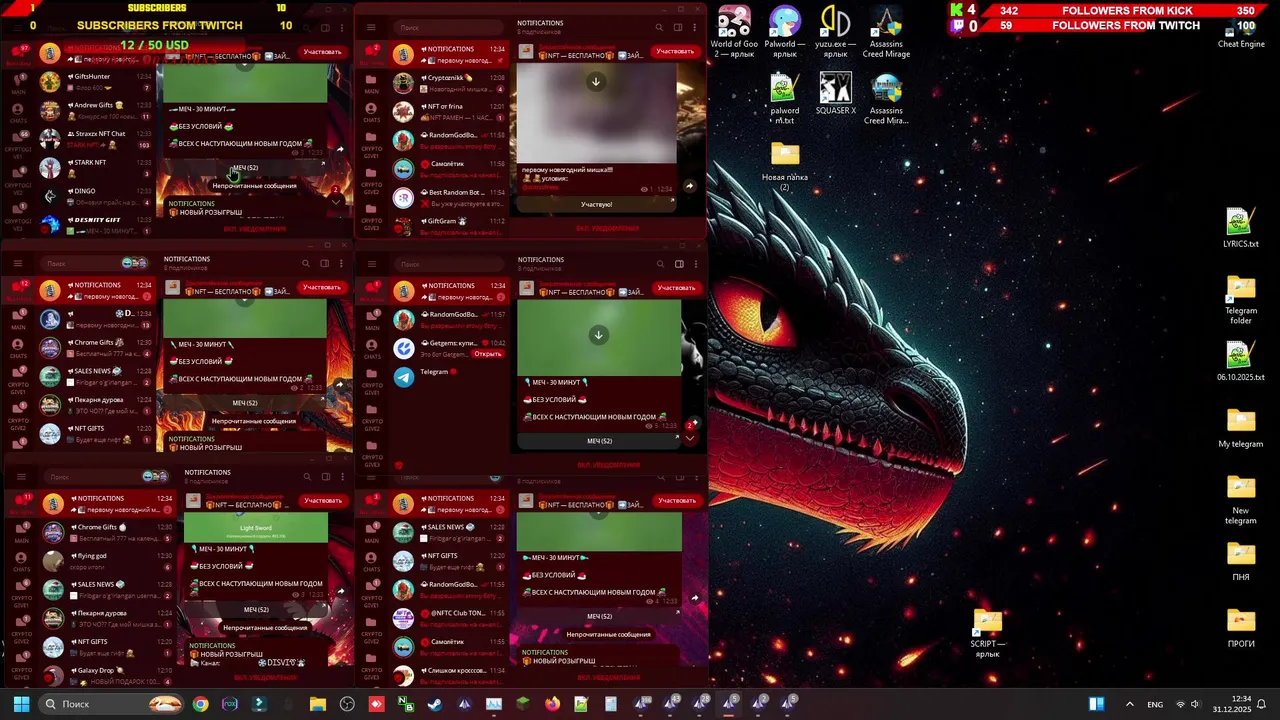The width and height of the screenshot is (1280, 720).
Task: Forward arrow beside the blurred post in top-middle window
Action: click(x=689, y=186)
